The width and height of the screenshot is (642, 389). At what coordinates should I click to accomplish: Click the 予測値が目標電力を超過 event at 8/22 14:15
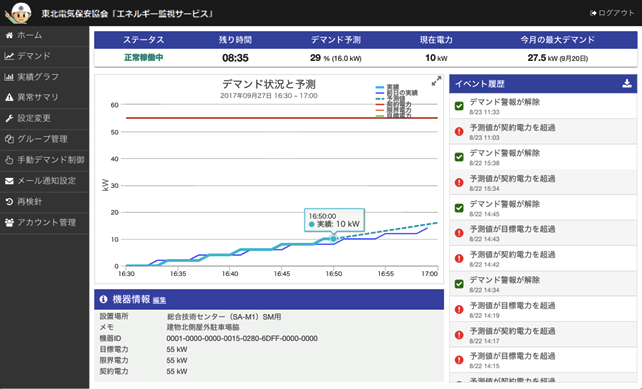pos(543,360)
